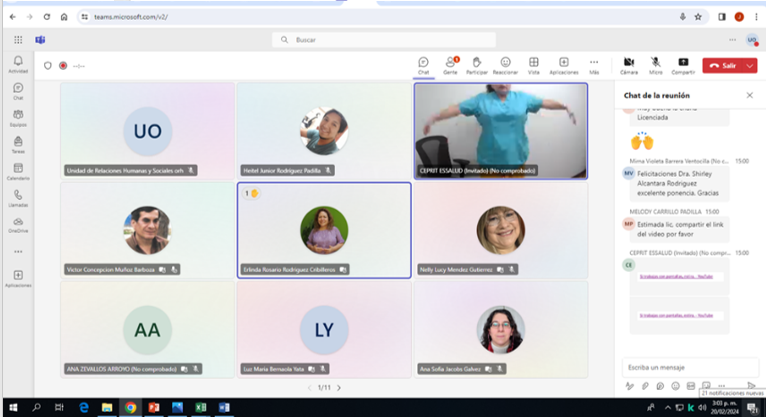Click the Teams logo icon
The width and height of the screenshot is (766, 417).
40,40
